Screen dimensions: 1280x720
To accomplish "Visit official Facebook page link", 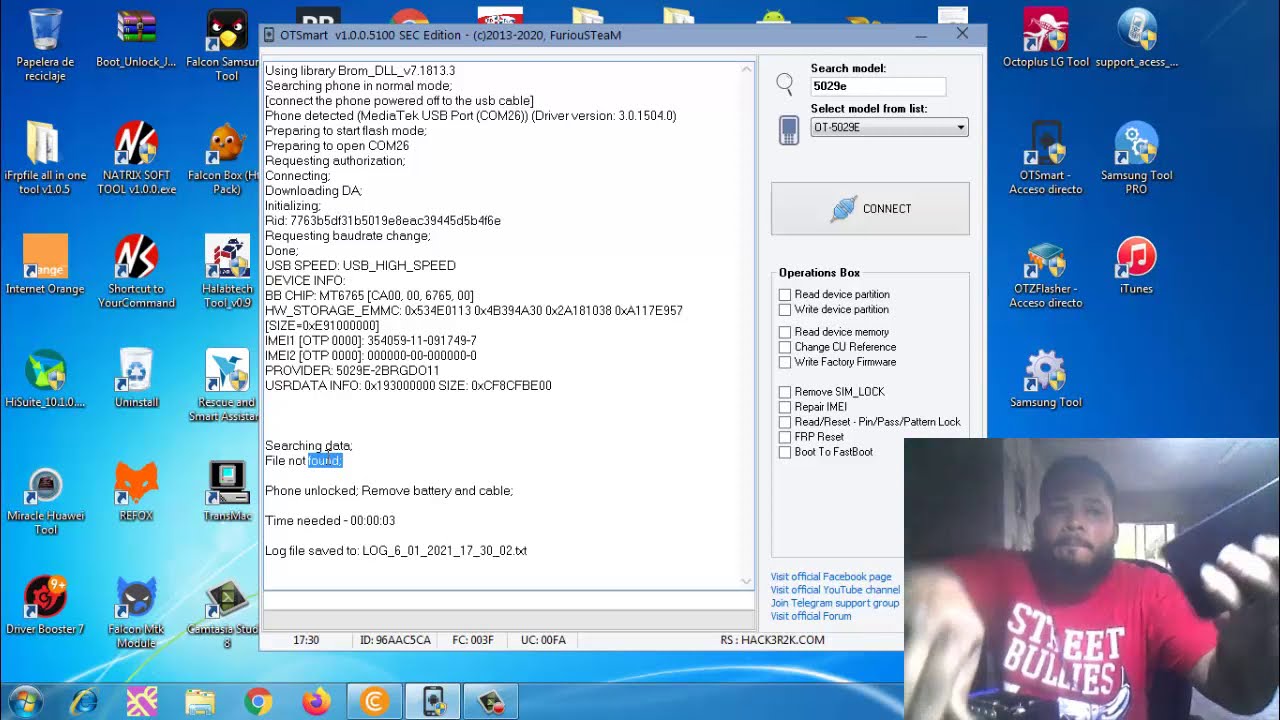I will 830,577.
